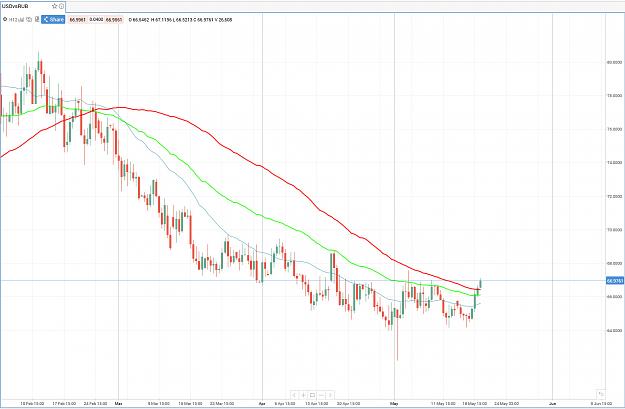Click the left-arrow chart navigation button
The image size is (625, 409).
pos(294,395)
